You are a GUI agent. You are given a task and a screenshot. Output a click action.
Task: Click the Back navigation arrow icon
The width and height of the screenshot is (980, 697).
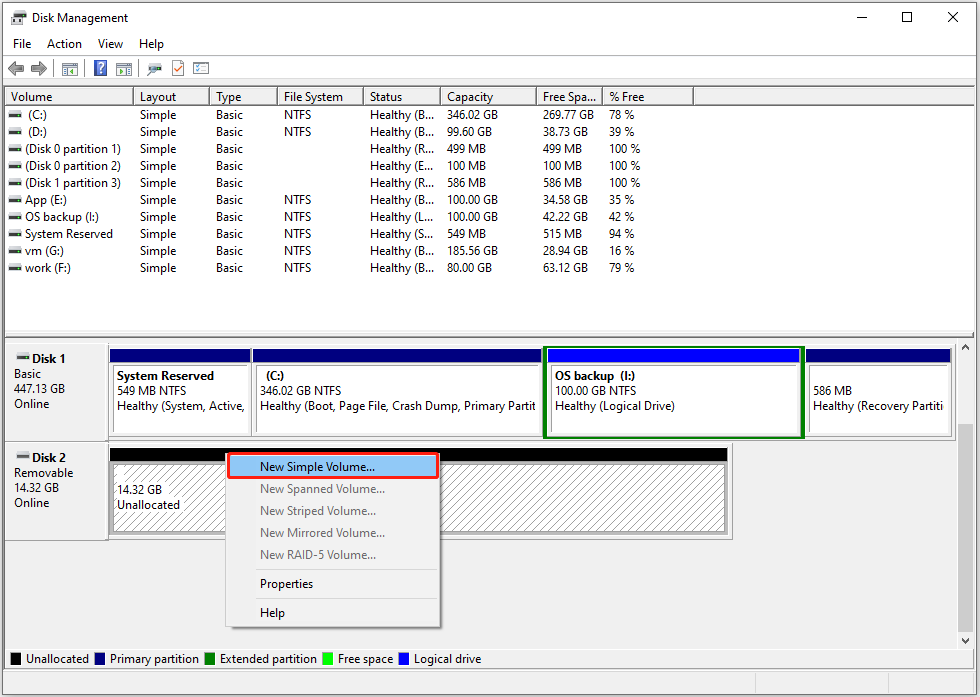16,68
